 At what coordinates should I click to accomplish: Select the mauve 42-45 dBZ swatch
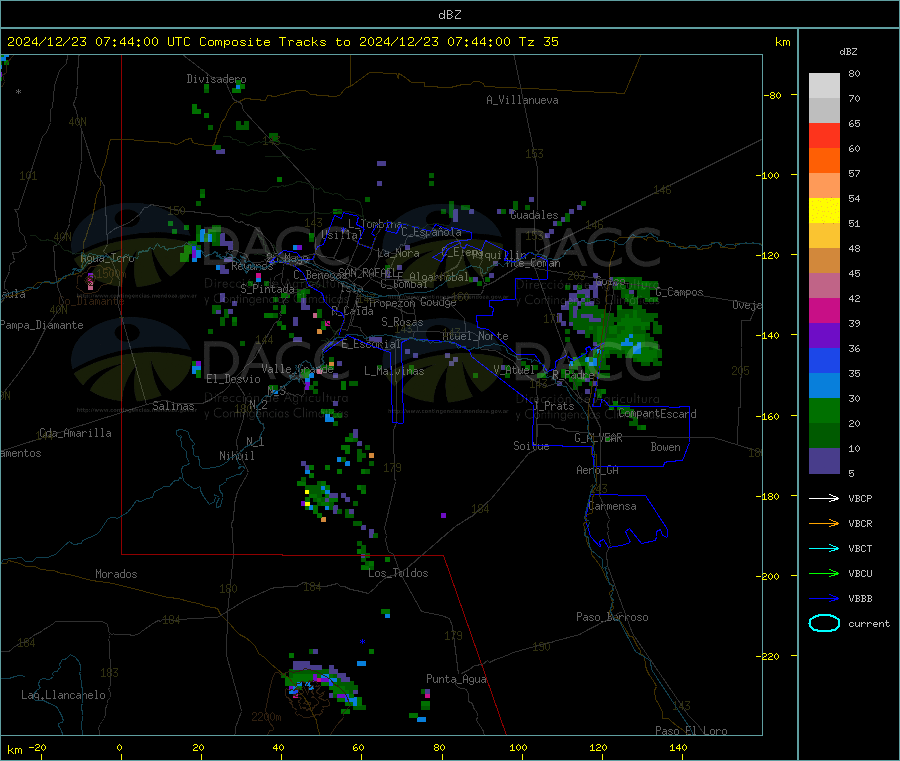coord(824,286)
